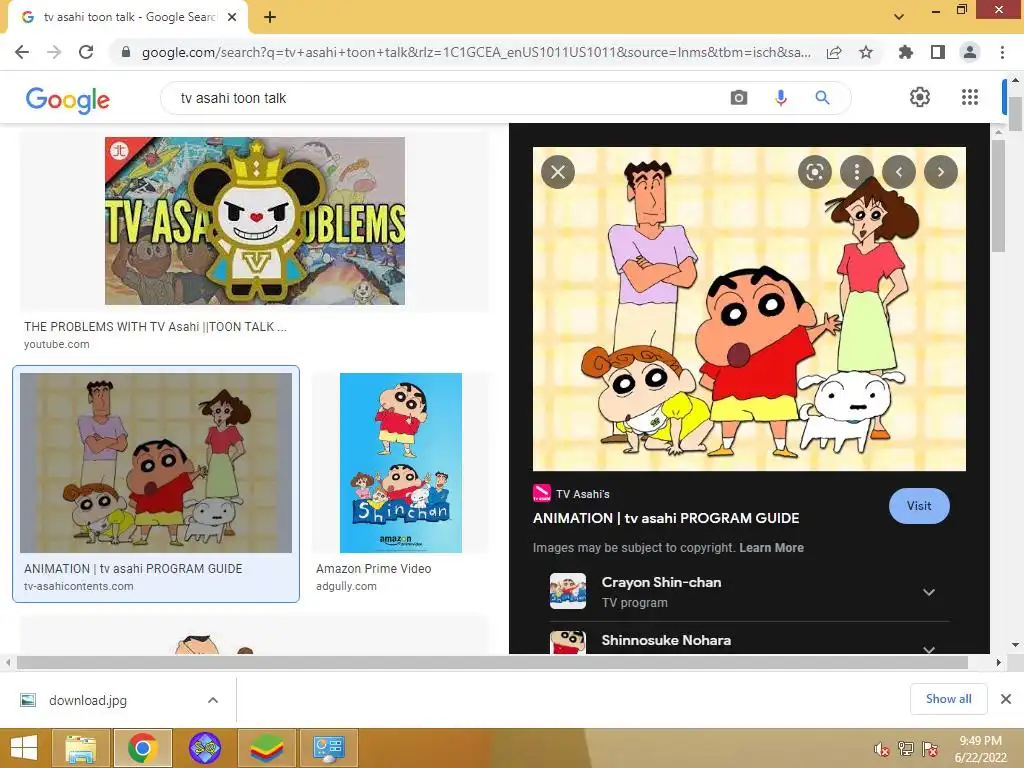This screenshot has width=1024, height=768.
Task: Expand the Shinnosuke Nohara entry
Action: click(x=929, y=648)
